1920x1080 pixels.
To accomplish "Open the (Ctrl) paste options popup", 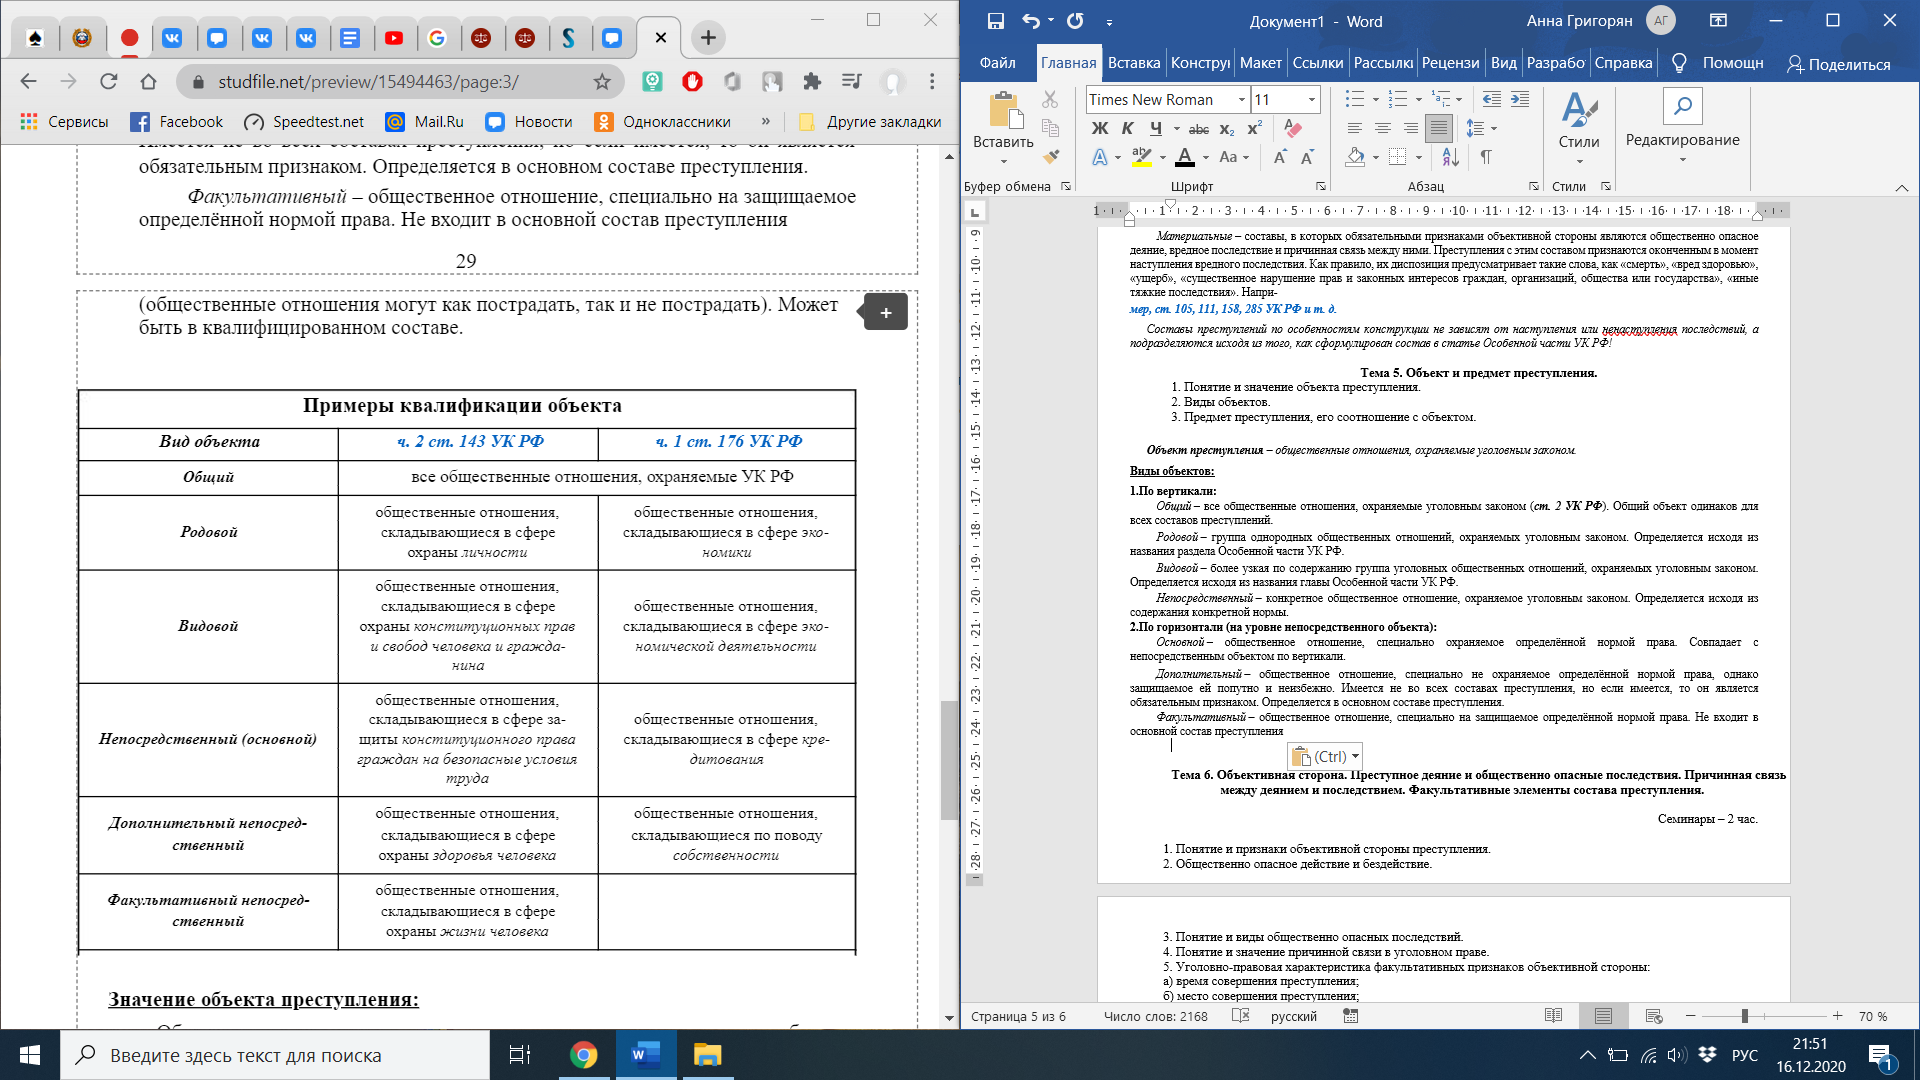I will pos(1325,756).
